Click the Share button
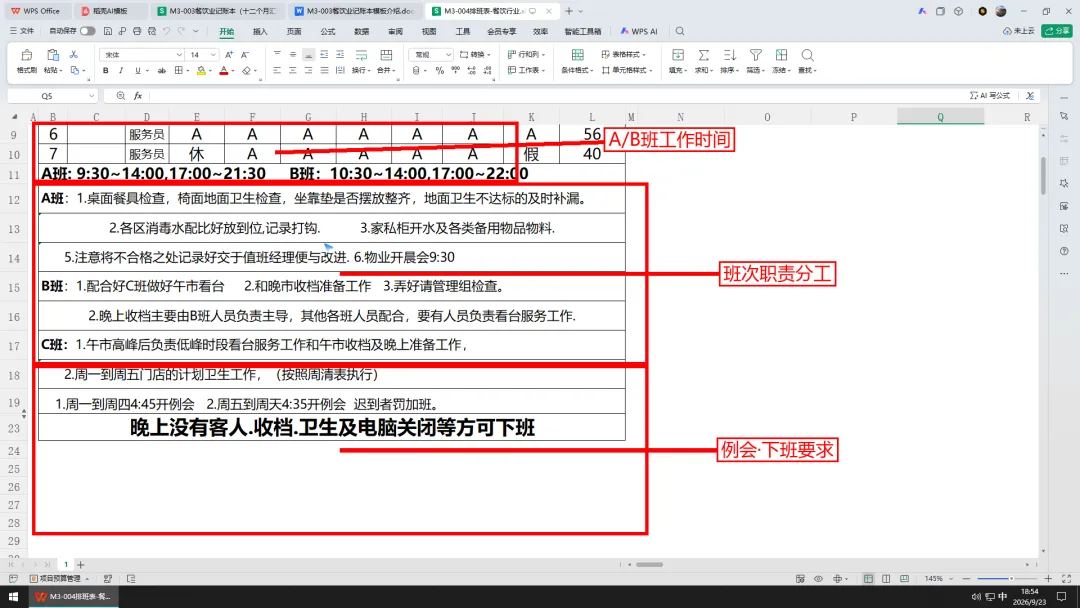The image size is (1080, 608). coord(1057,31)
